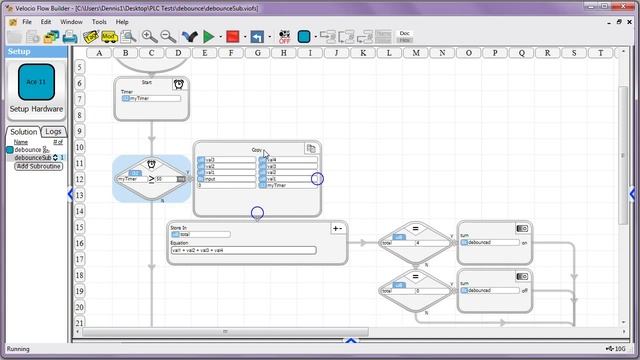Open dropdown beside teal square icon
640x360 pixels.
click(x=316, y=37)
